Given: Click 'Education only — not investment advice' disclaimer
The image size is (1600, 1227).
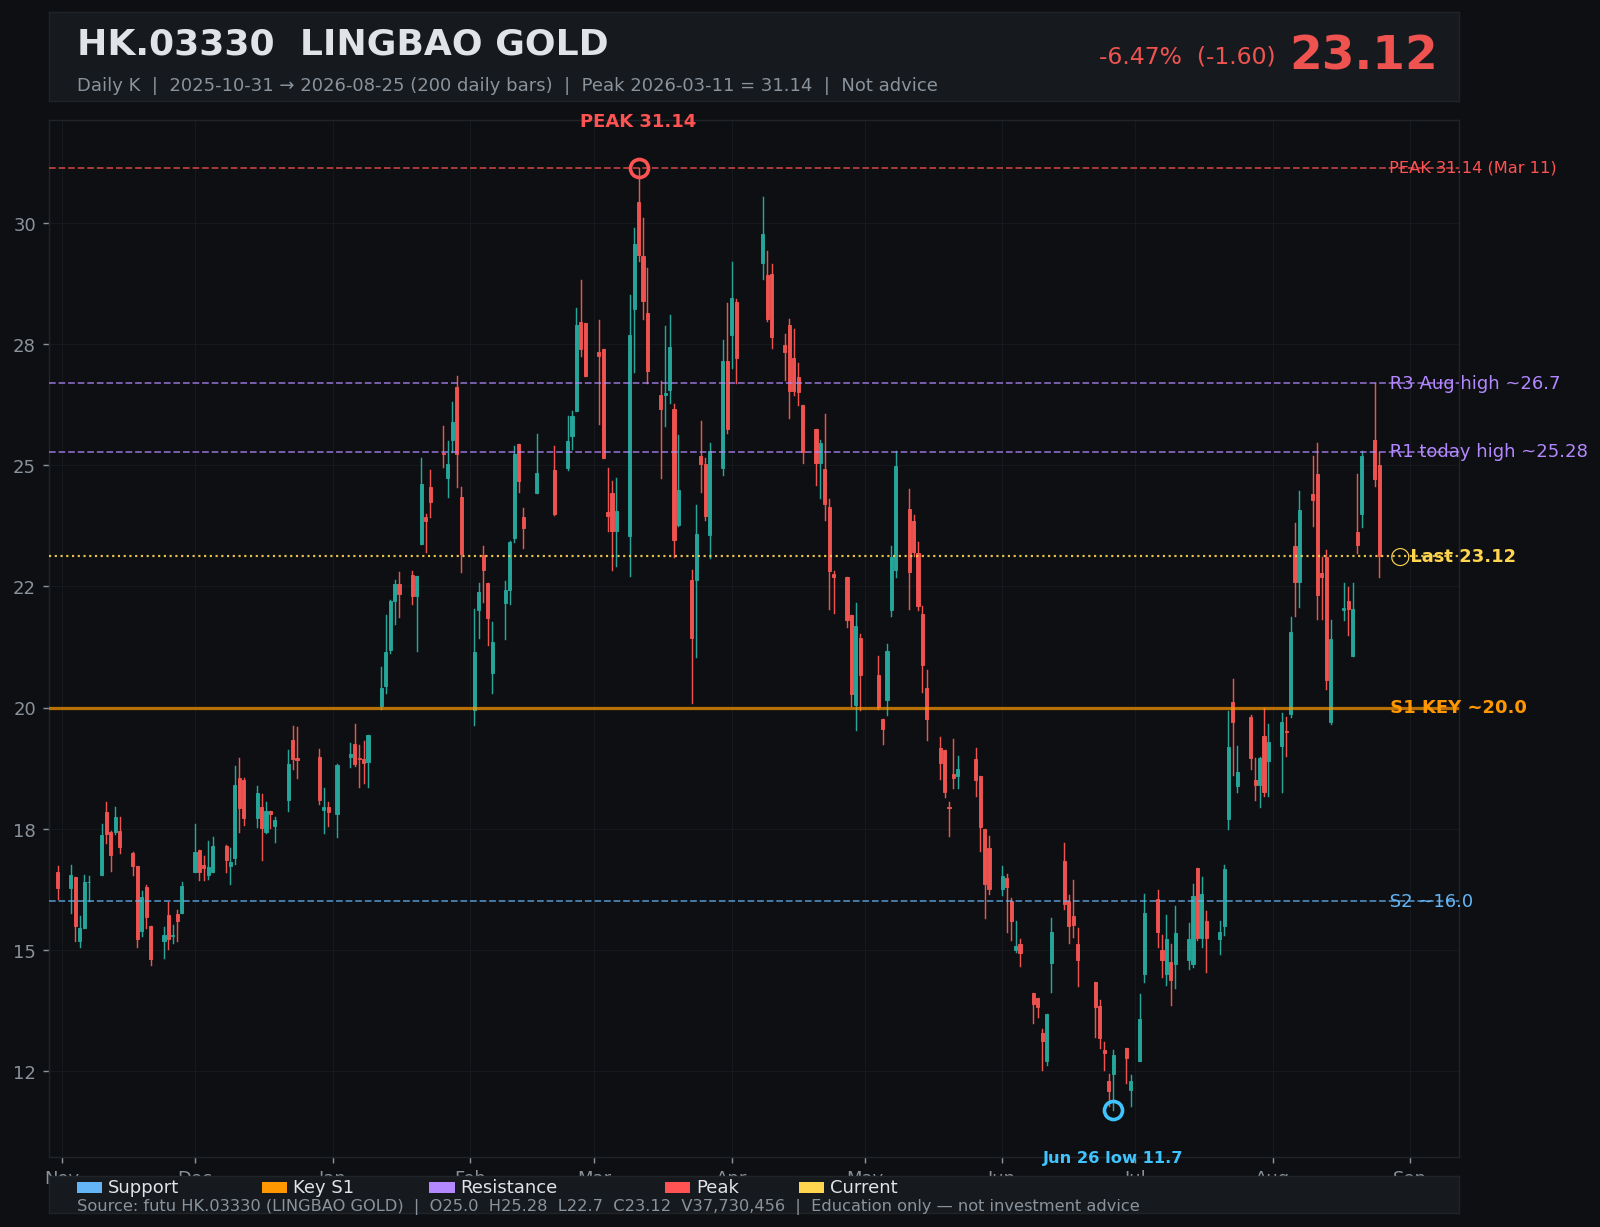Looking at the screenshot, I should [975, 1206].
